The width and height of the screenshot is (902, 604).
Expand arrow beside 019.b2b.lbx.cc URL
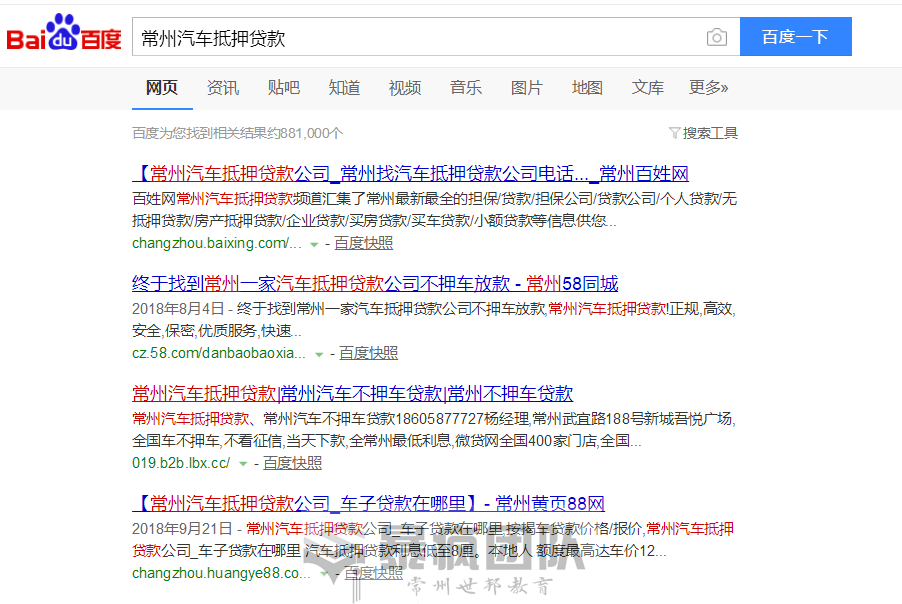tap(243, 465)
